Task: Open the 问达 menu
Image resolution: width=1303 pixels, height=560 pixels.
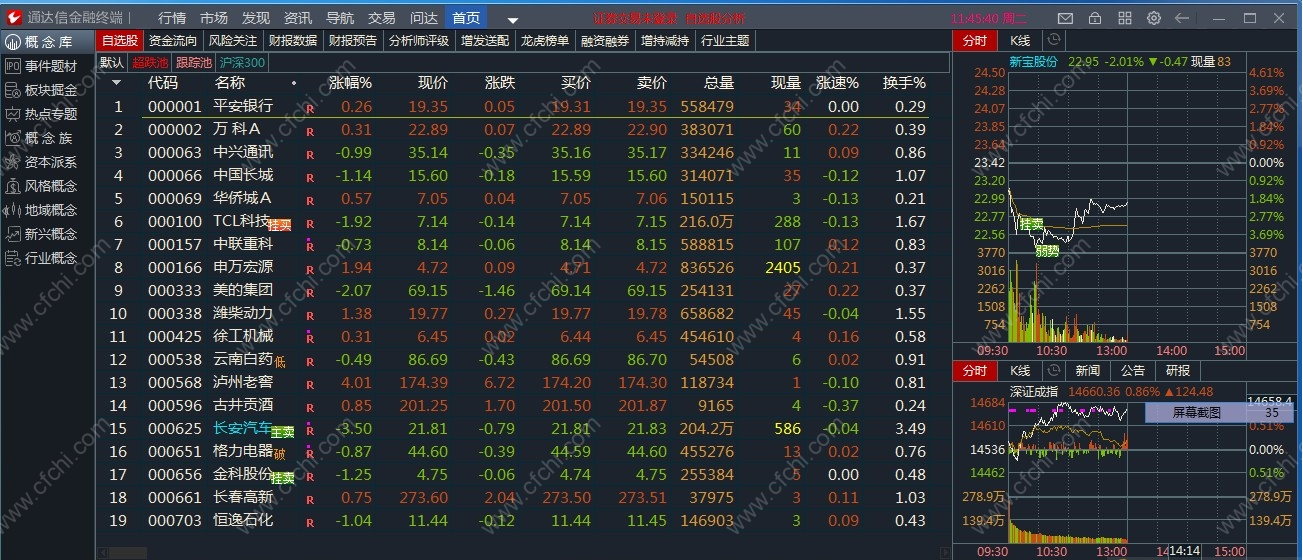Action: [x=424, y=18]
